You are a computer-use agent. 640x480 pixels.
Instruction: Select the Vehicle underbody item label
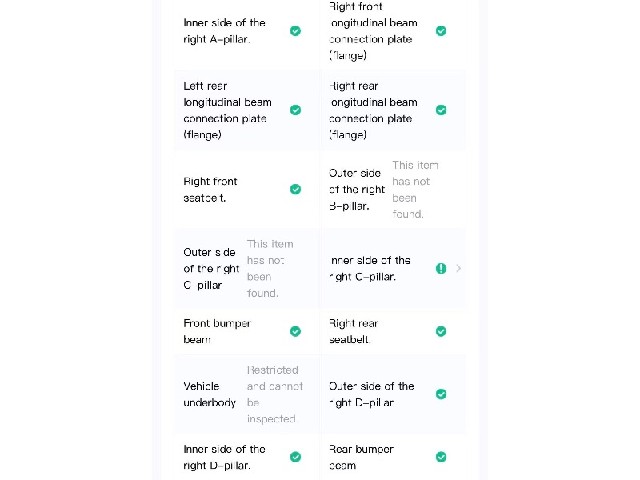[209, 394]
